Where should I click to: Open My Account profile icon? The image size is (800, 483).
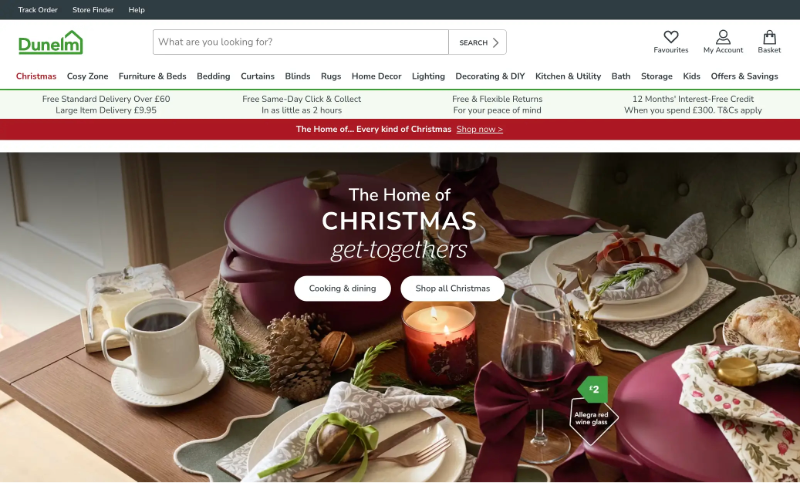(723, 37)
